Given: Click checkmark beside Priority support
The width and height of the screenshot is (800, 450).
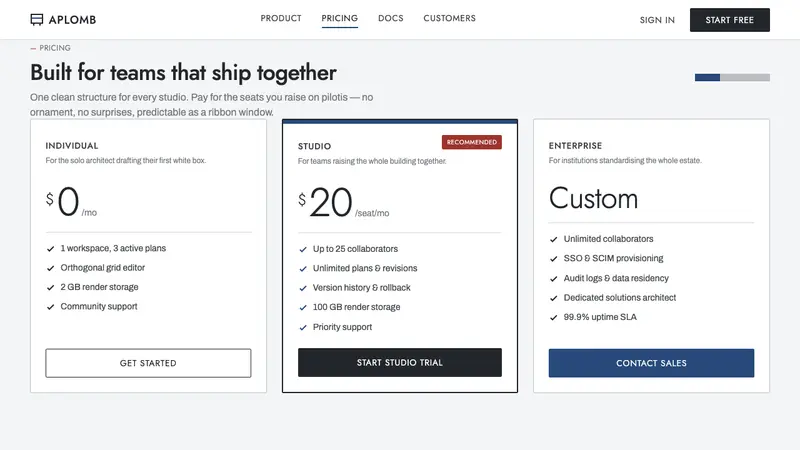Looking at the screenshot, I should (x=303, y=328).
